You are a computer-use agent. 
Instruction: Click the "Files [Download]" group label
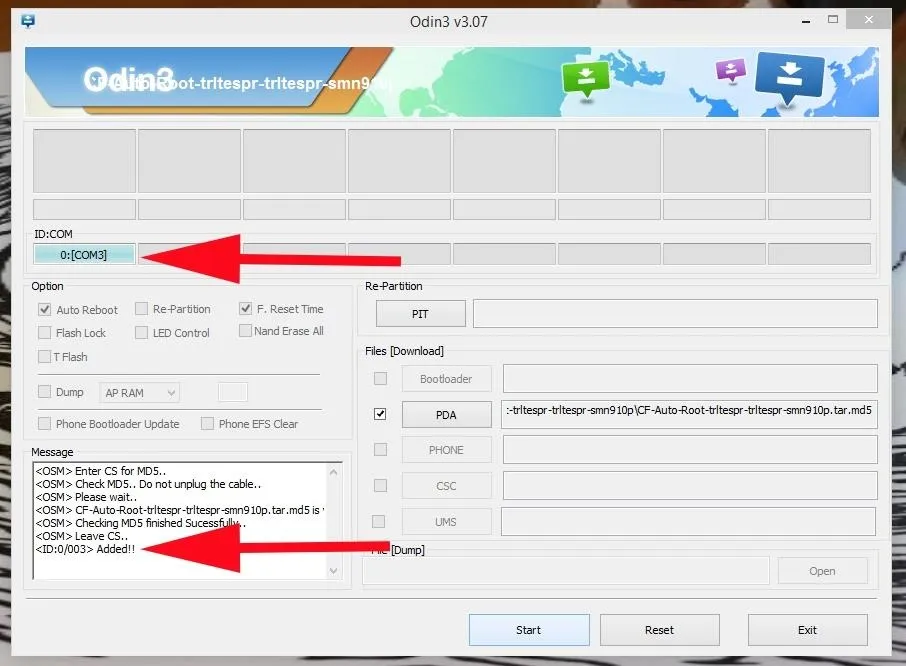[x=404, y=351]
